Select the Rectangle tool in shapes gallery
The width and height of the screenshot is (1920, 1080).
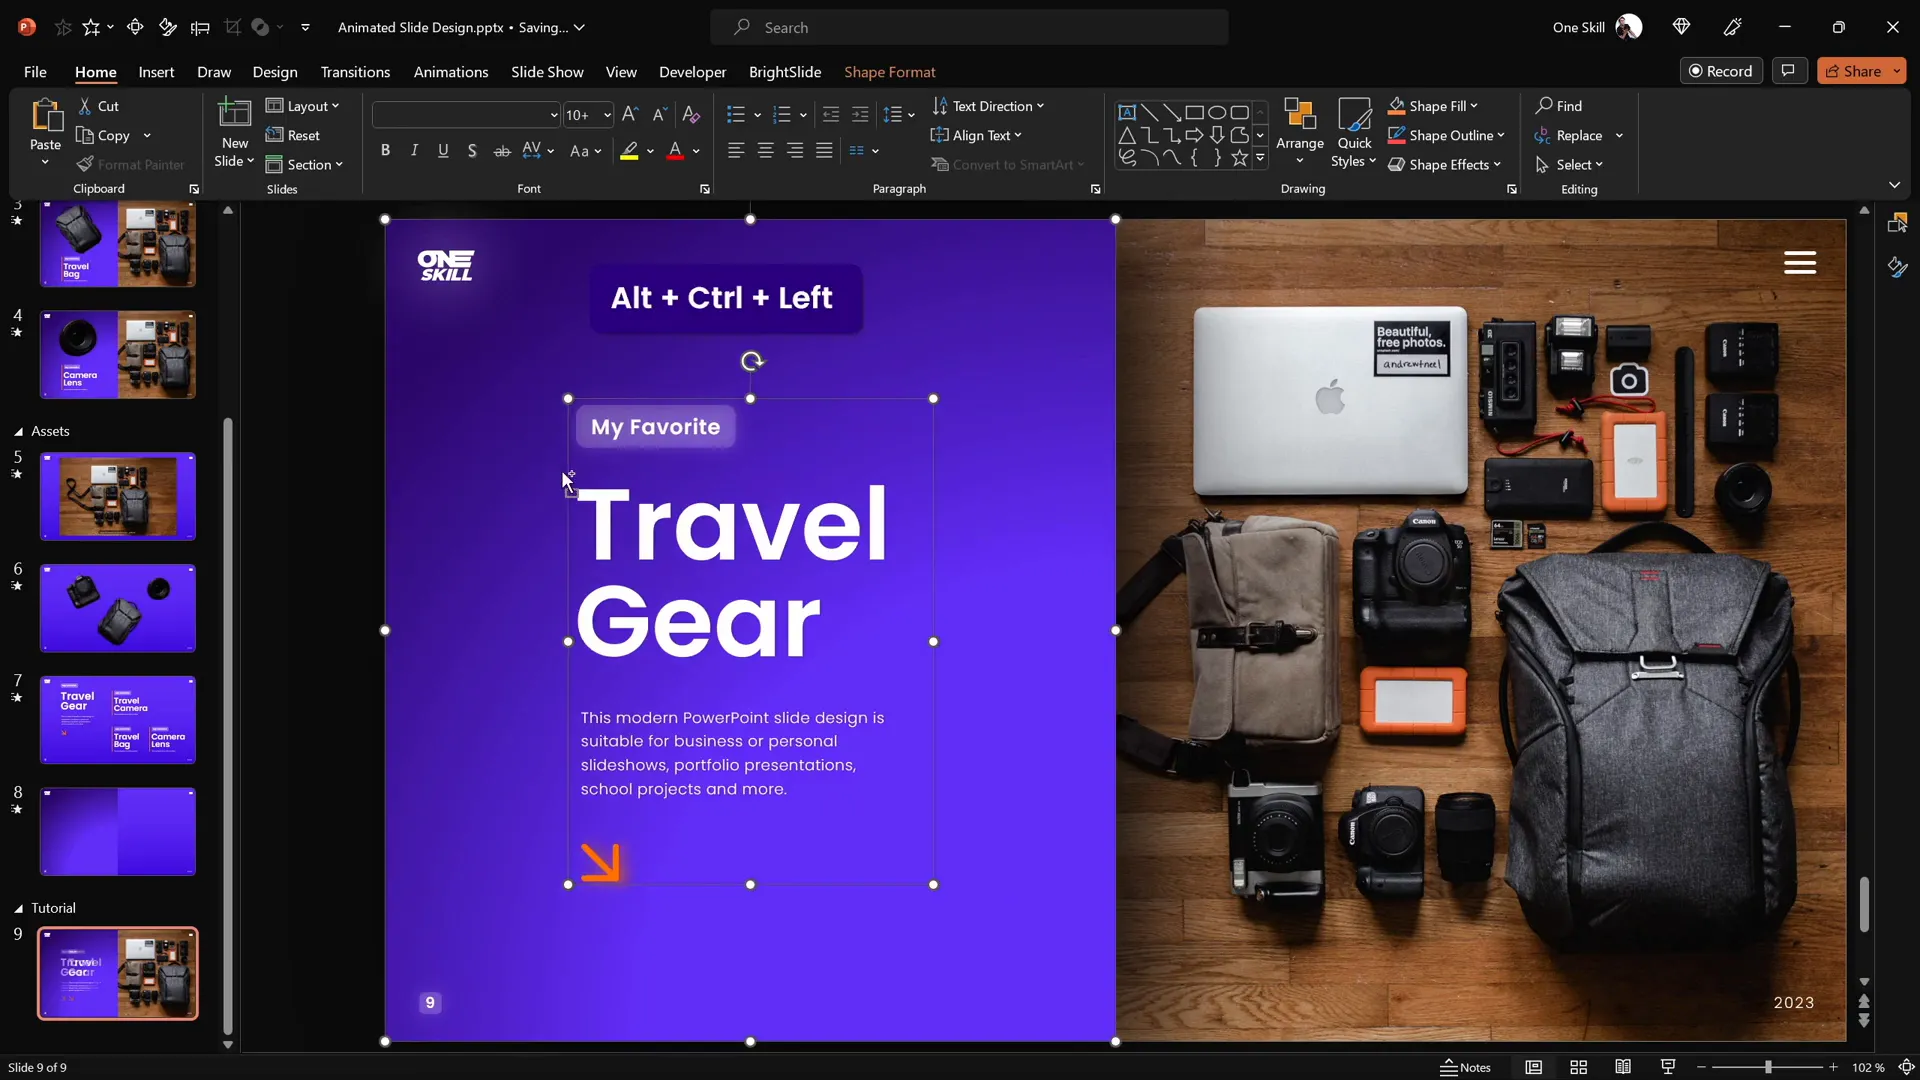(1195, 112)
